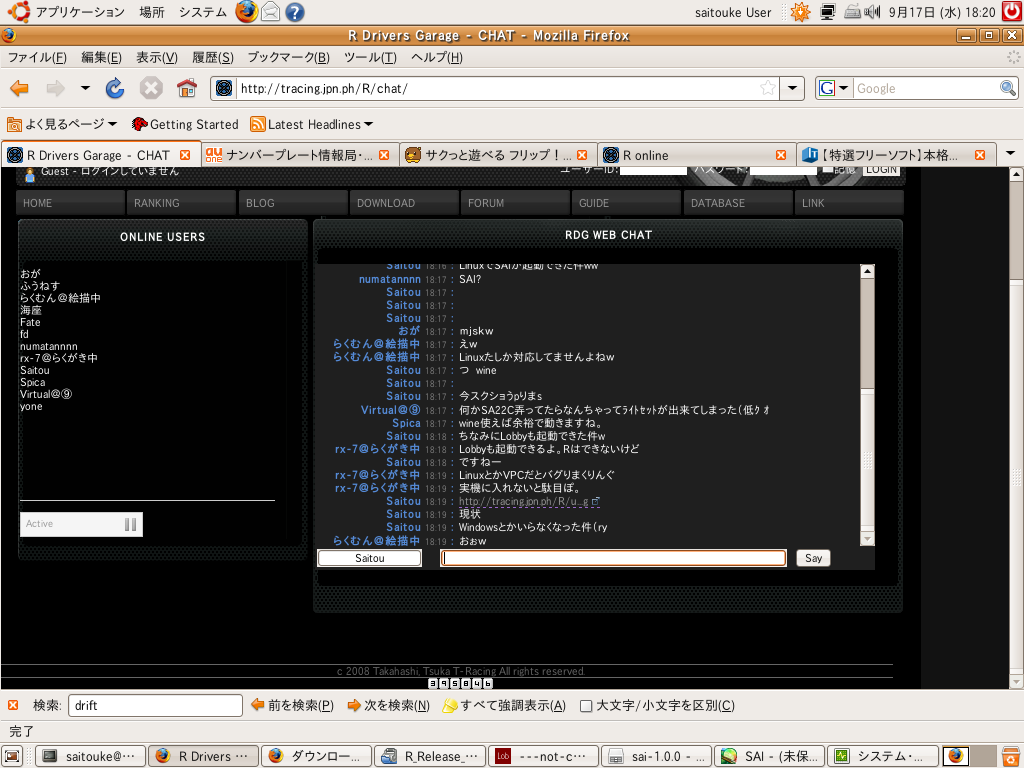Click the Back arrow navigation icon
The image size is (1024, 768).
(19, 89)
